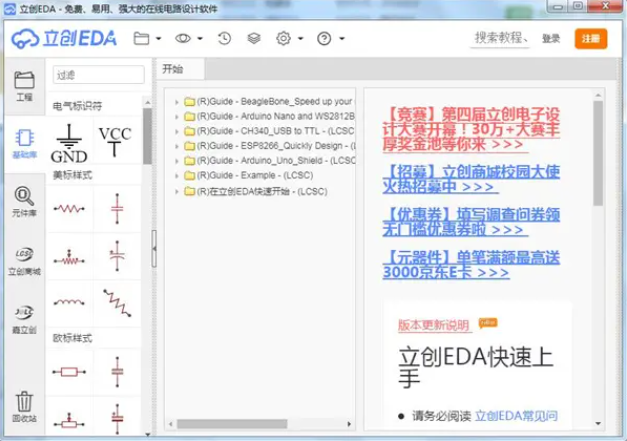This screenshot has width=627, height=441.
Task: Select the EU-style rectangular resistor symbol
Action: coord(69,372)
